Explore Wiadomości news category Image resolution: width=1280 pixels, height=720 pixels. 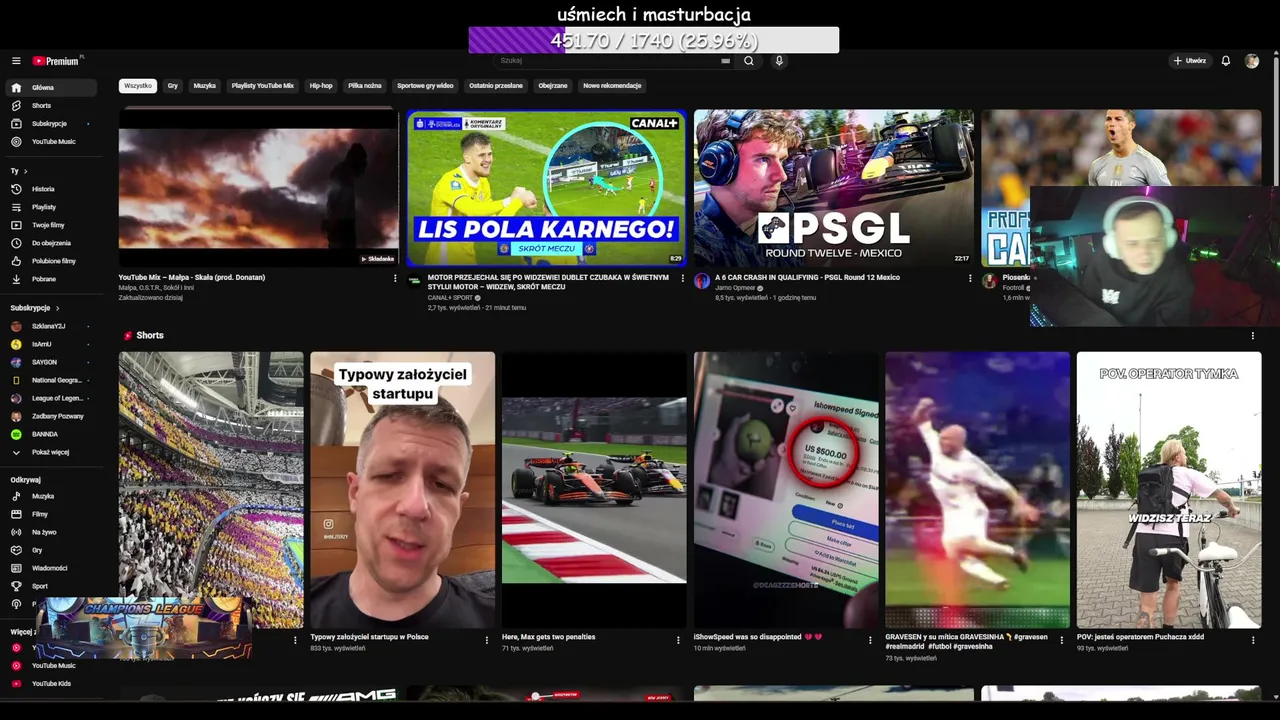coord(53,568)
